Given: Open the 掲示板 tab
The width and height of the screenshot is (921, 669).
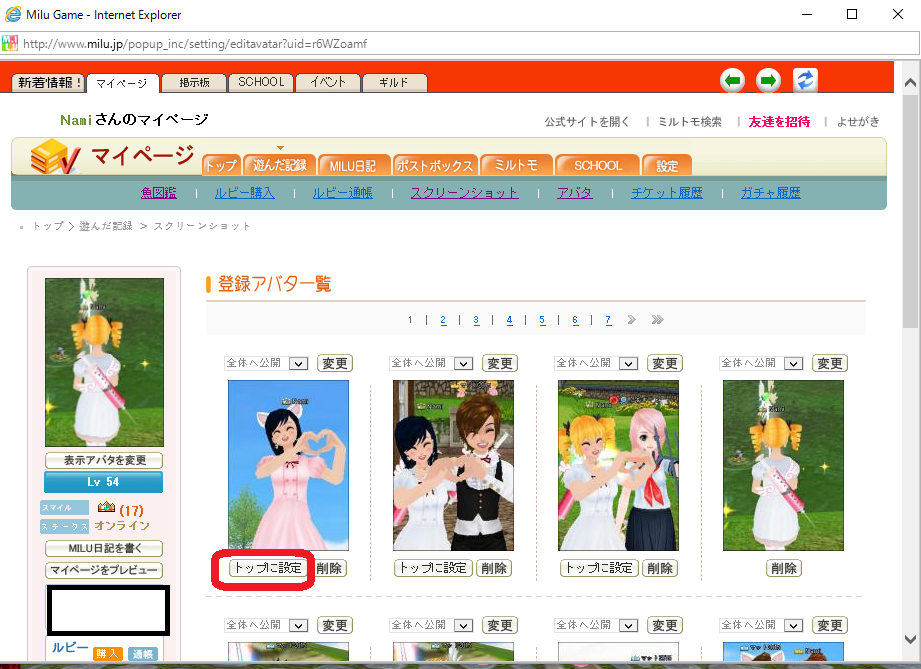Looking at the screenshot, I should pyautogui.click(x=194, y=83).
